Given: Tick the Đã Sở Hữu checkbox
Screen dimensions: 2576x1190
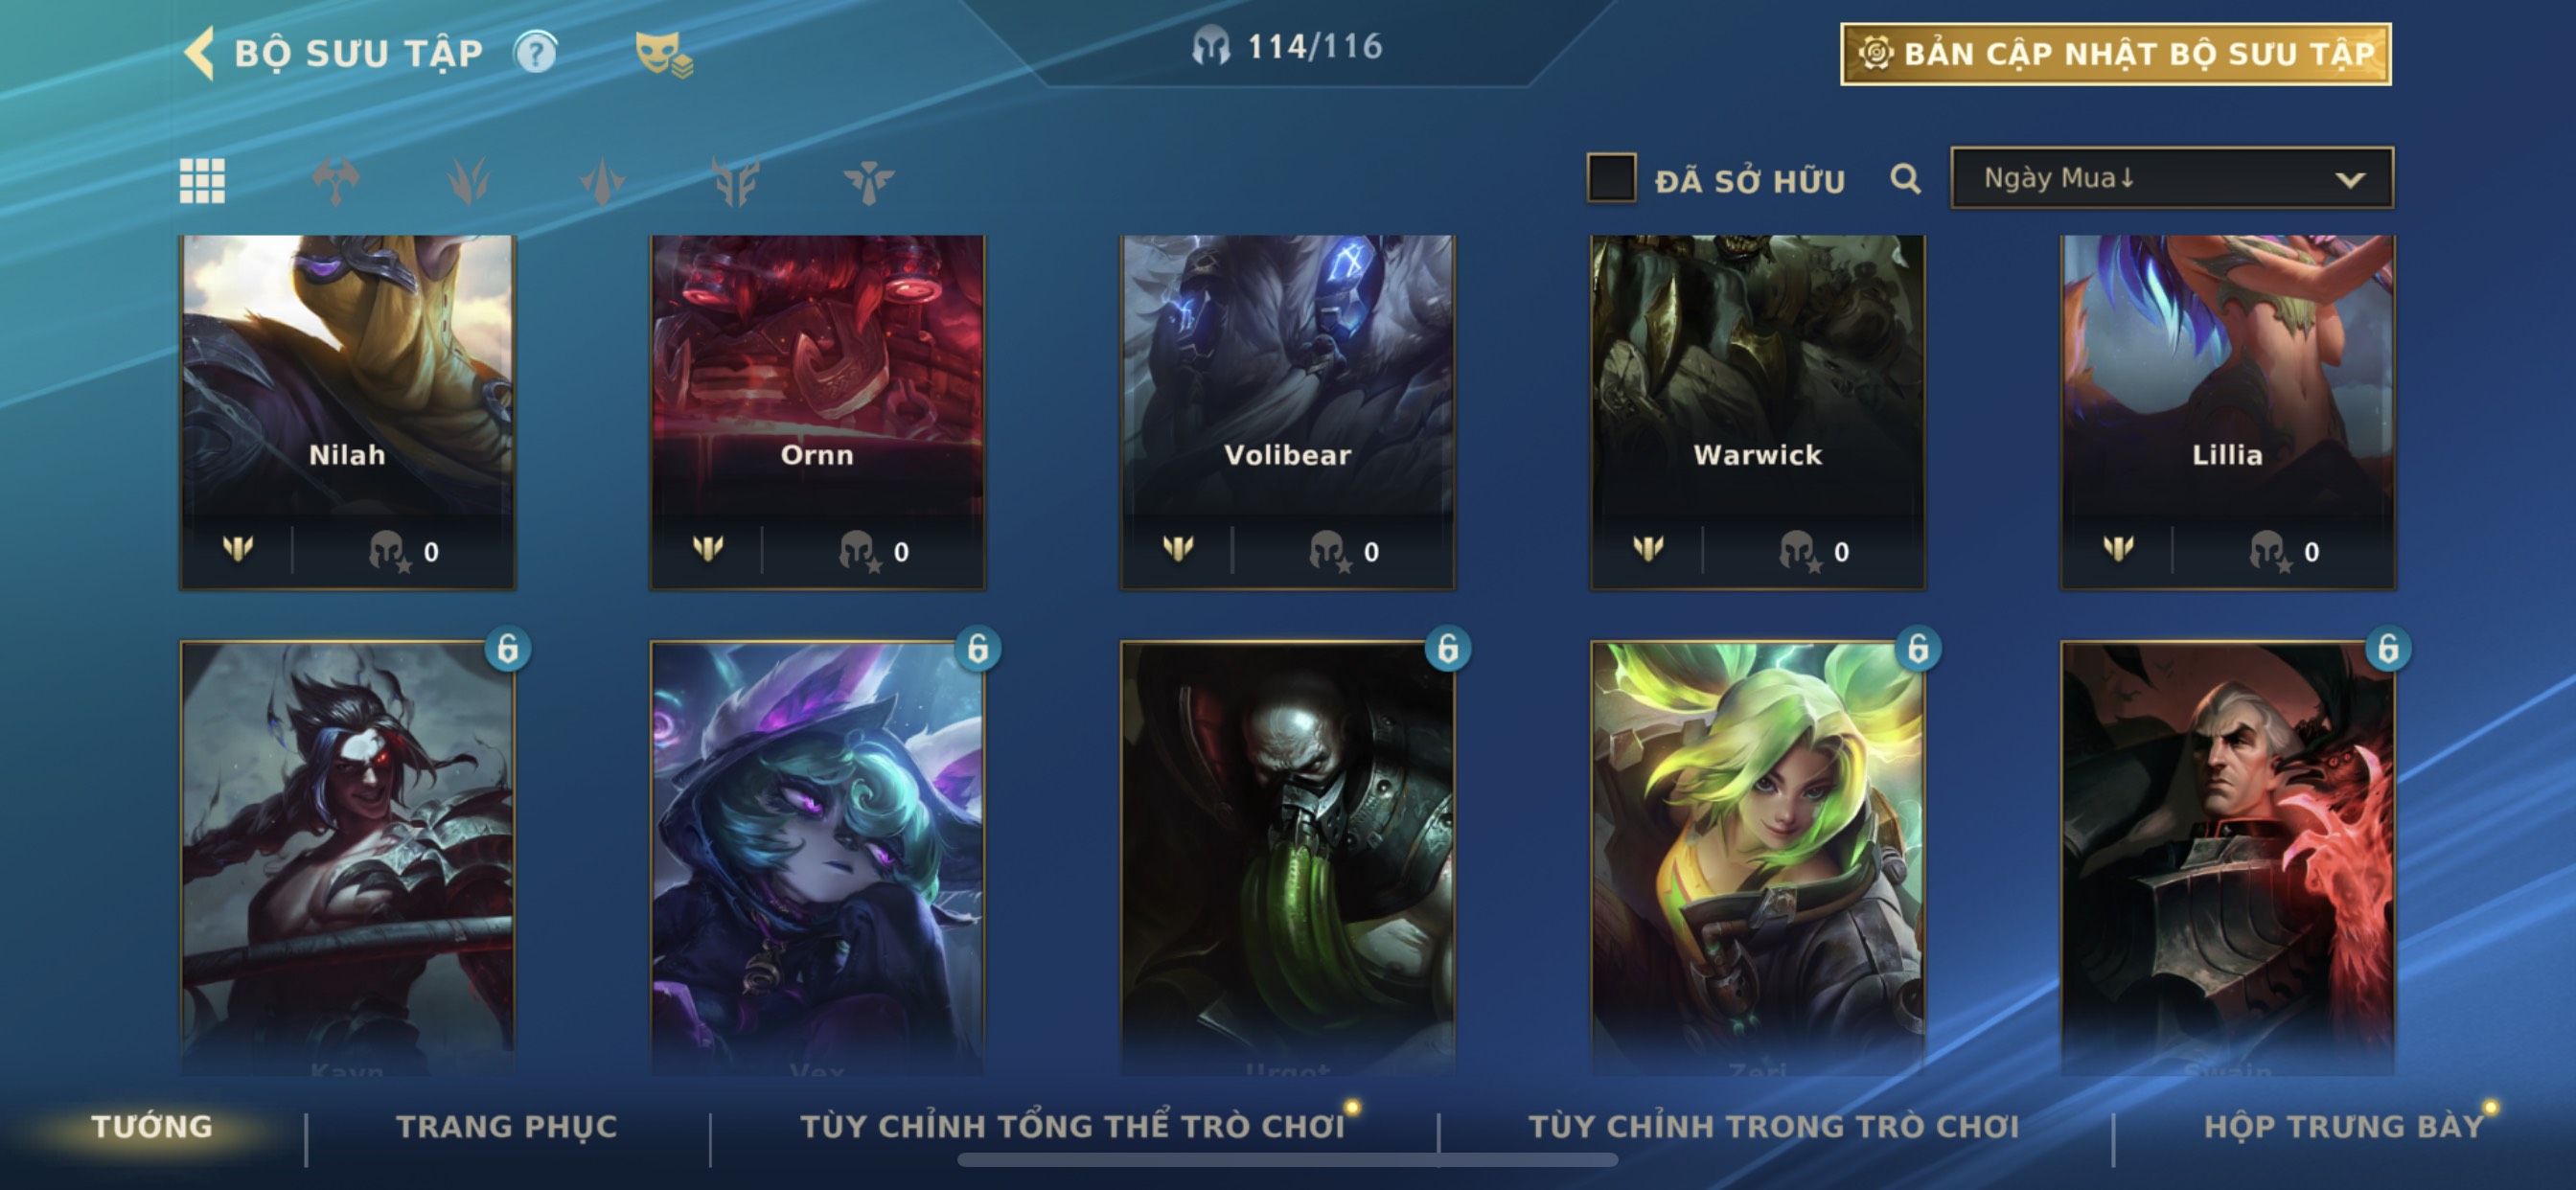Looking at the screenshot, I should (1611, 178).
